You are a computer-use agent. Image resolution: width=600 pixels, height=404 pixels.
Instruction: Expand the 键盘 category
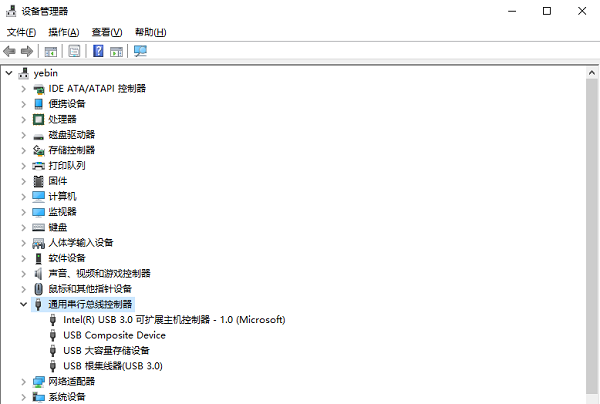click(x=23, y=228)
